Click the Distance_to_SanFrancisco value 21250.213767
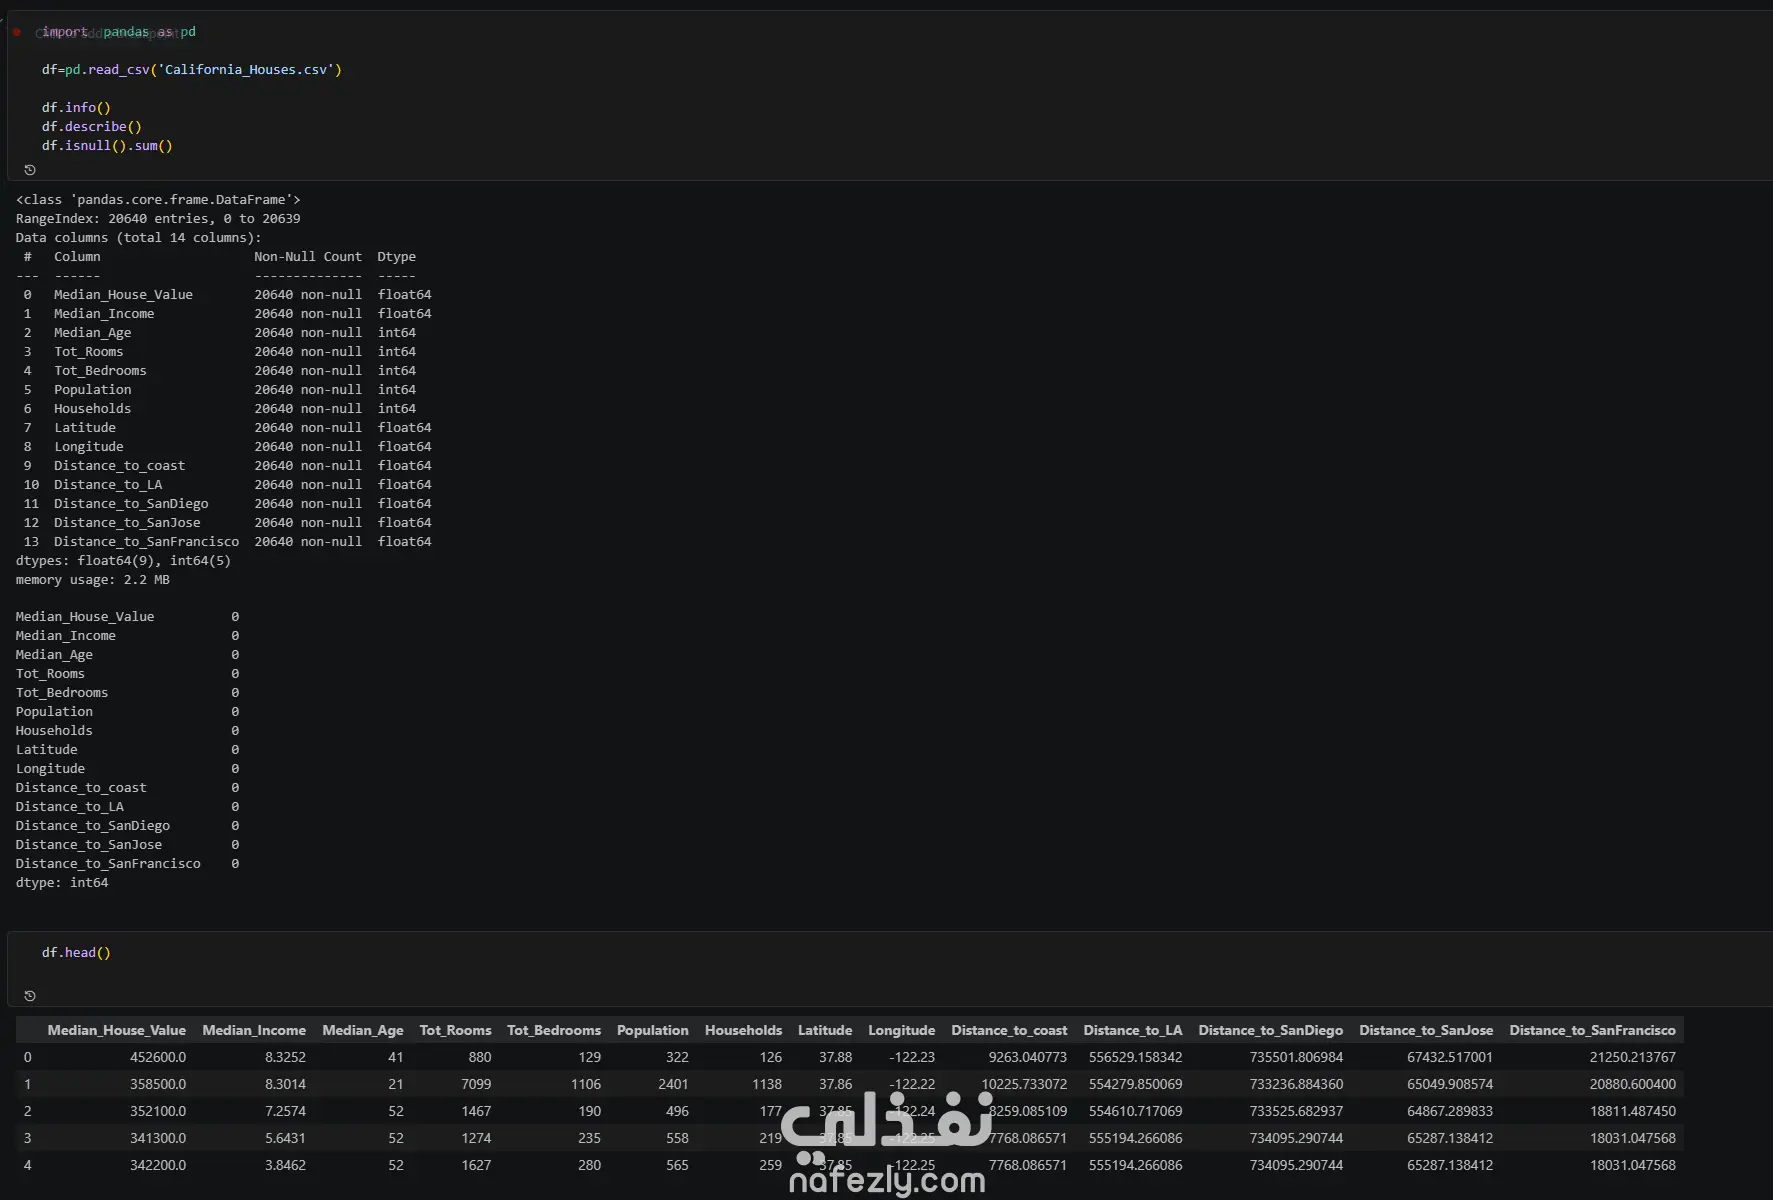Screen dimensions: 1773x1200 click(x=1633, y=1057)
